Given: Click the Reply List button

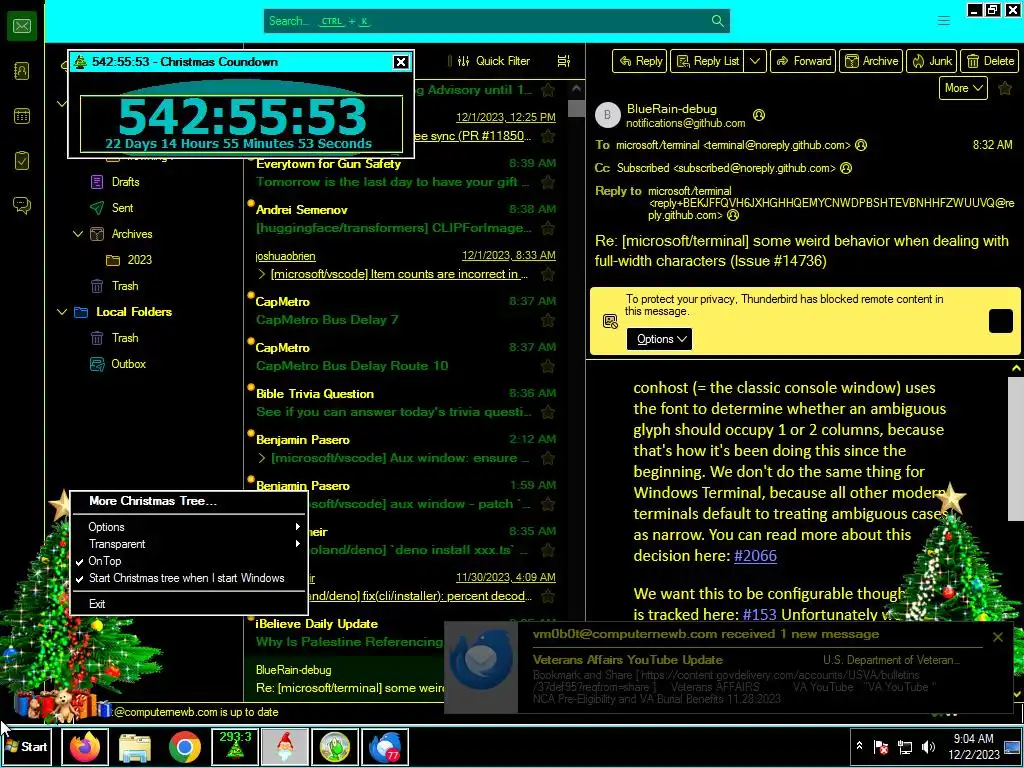Looking at the screenshot, I should [x=707, y=61].
